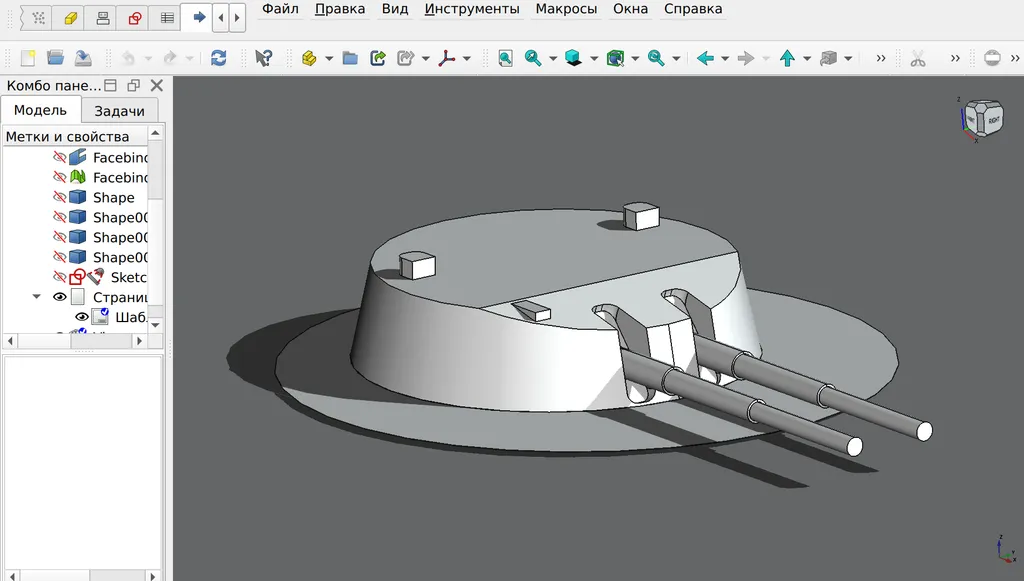Toggle the eye icon beside Страница
Viewport: 1024px width, 581px height.
pyautogui.click(x=59, y=296)
